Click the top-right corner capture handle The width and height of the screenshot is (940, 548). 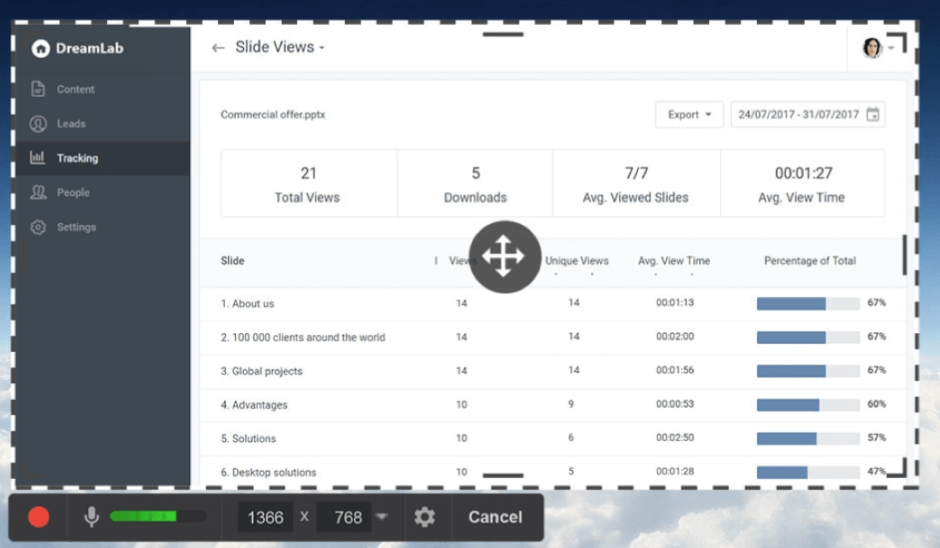897,42
